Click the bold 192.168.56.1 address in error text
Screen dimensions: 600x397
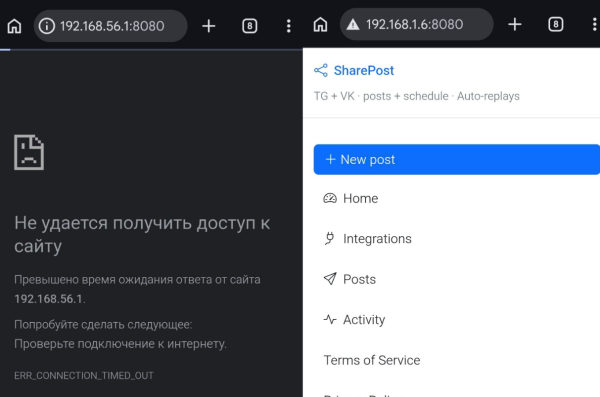(49, 299)
